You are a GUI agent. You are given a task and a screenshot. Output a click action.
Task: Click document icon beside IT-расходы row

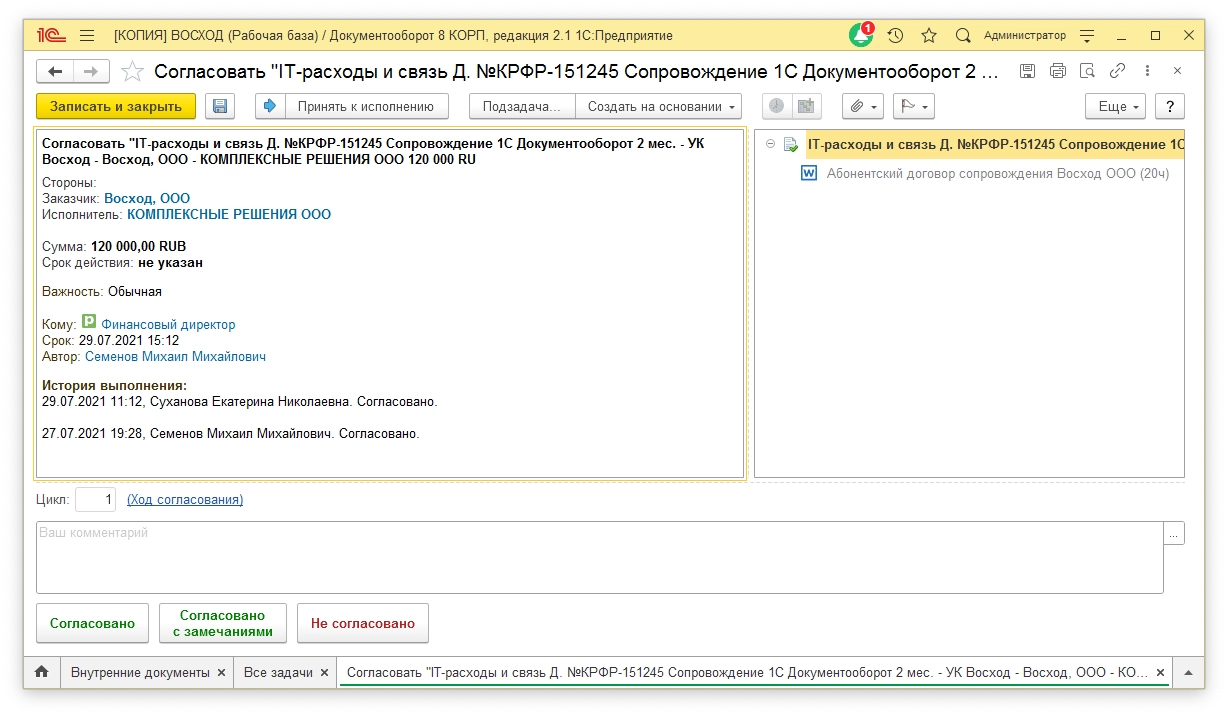pyautogui.click(x=790, y=144)
